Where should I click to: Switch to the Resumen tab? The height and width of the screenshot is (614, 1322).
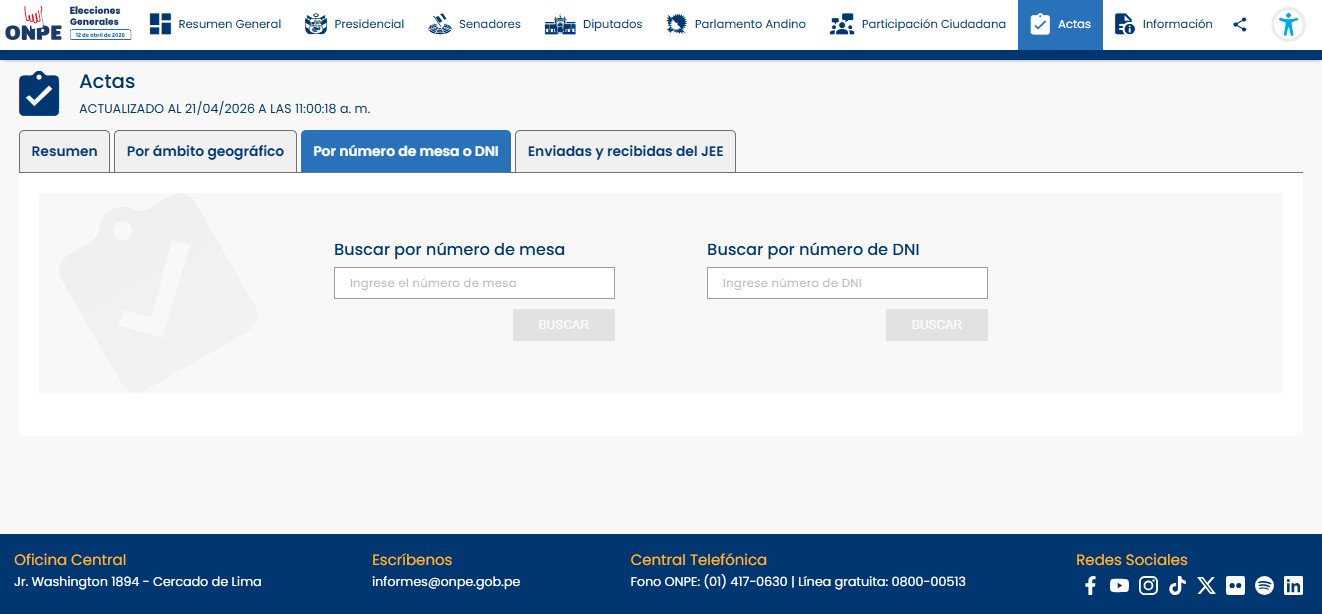[x=64, y=152]
